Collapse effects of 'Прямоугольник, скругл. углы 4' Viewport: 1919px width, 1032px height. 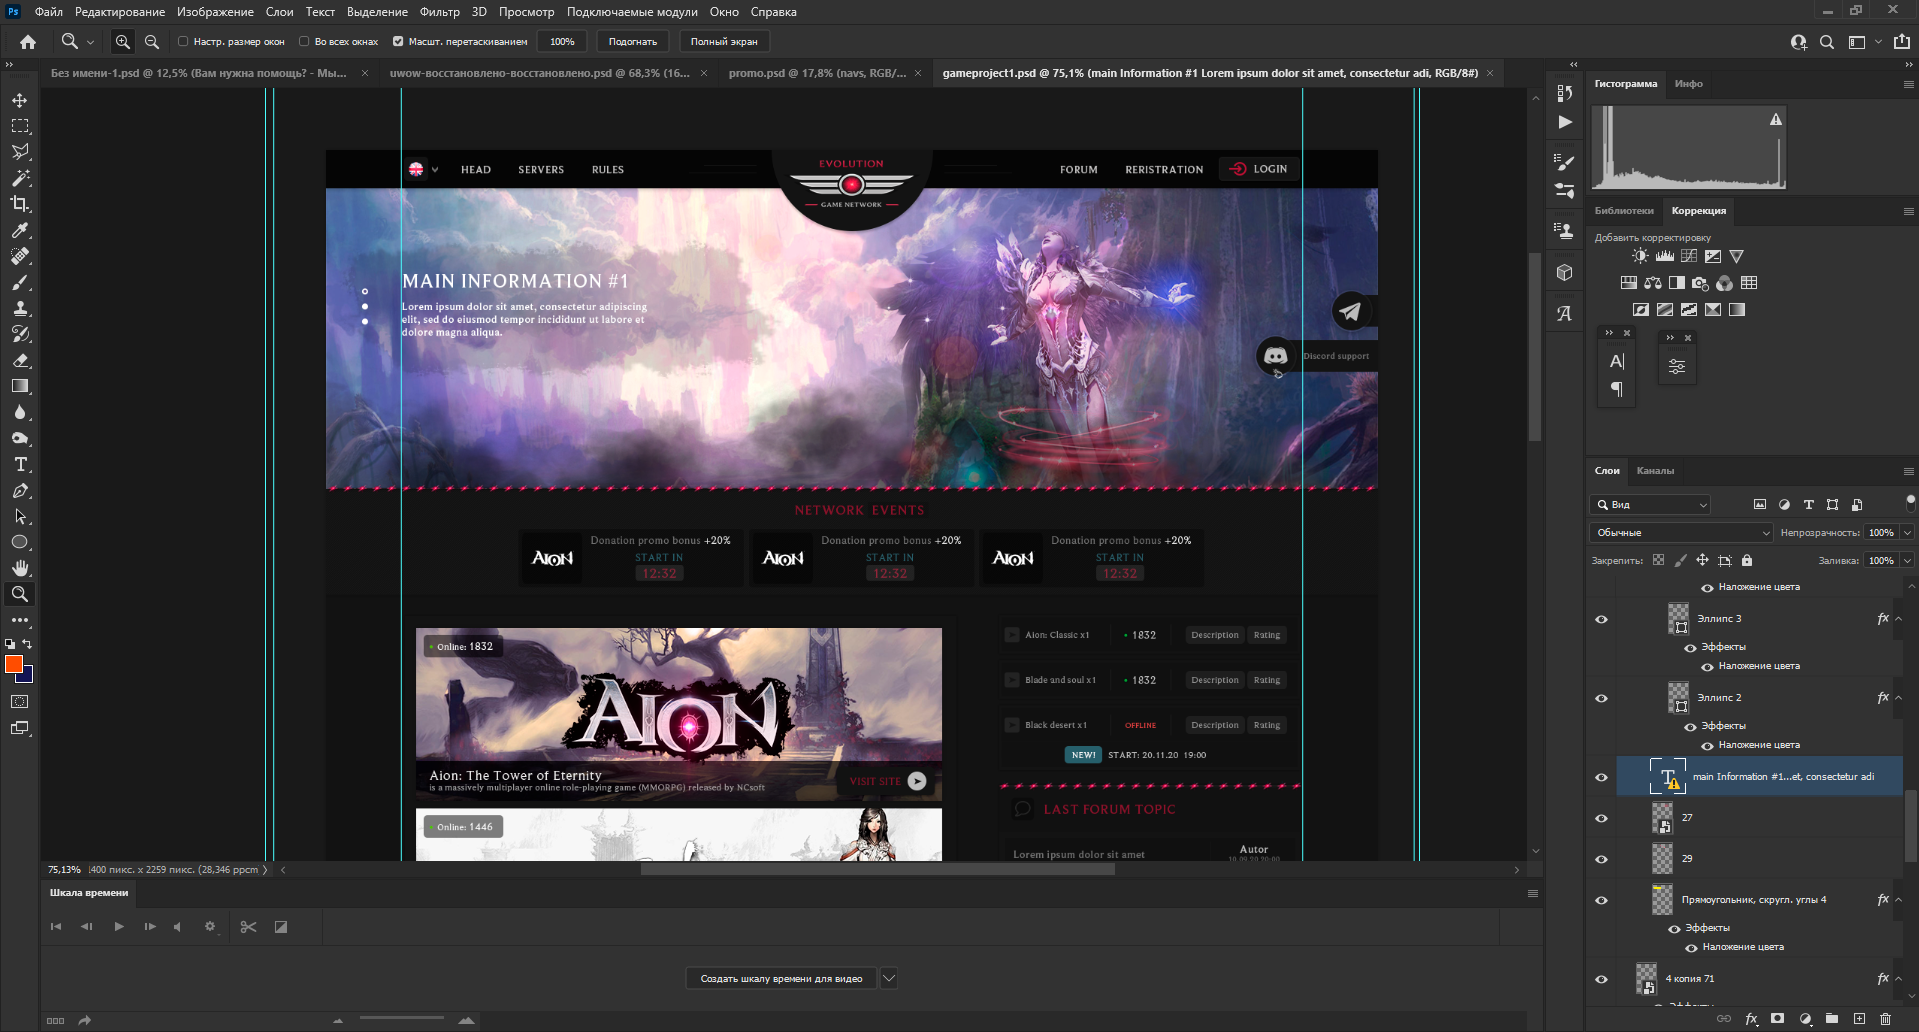coord(1899,900)
